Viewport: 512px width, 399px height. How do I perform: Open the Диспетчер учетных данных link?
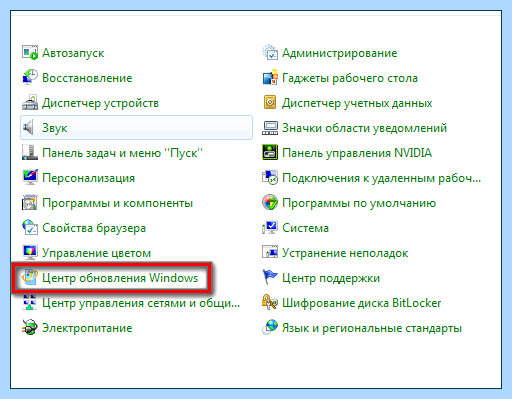pos(357,103)
